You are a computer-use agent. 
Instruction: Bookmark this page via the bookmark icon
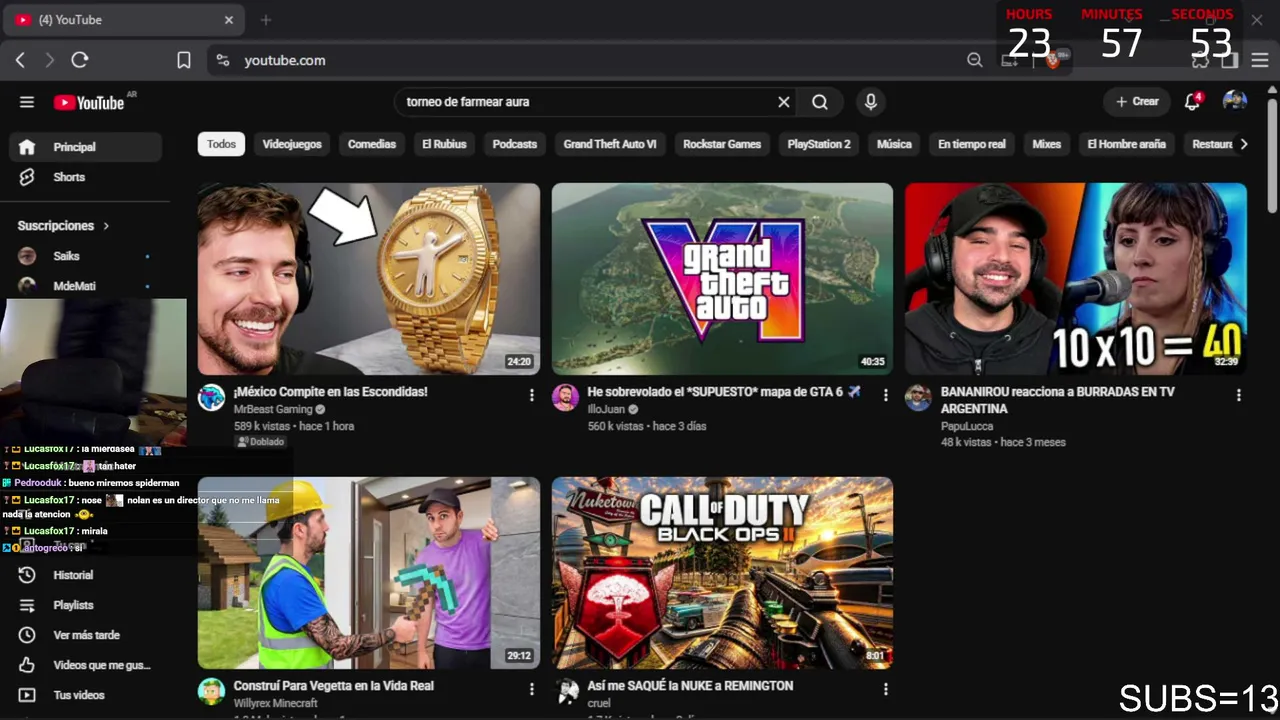tap(184, 60)
